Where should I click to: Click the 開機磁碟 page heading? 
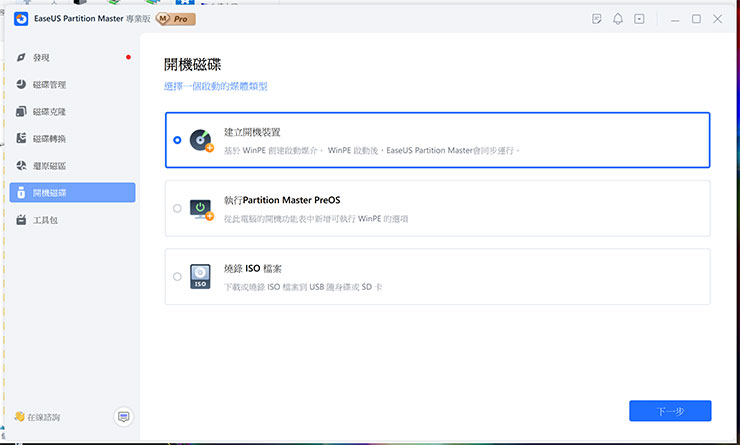click(193, 64)
